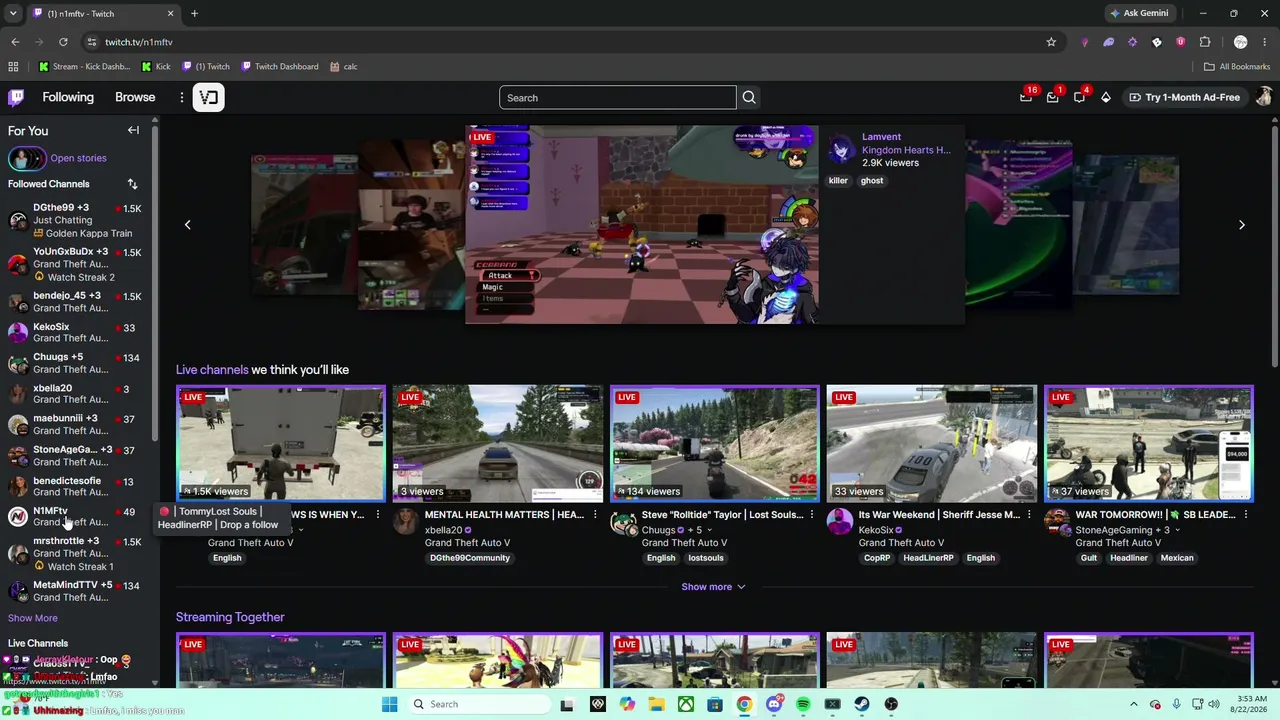This screenshot has width=1280, height=720.
Task: Click the Windows Start button
Action: [389, 704]
